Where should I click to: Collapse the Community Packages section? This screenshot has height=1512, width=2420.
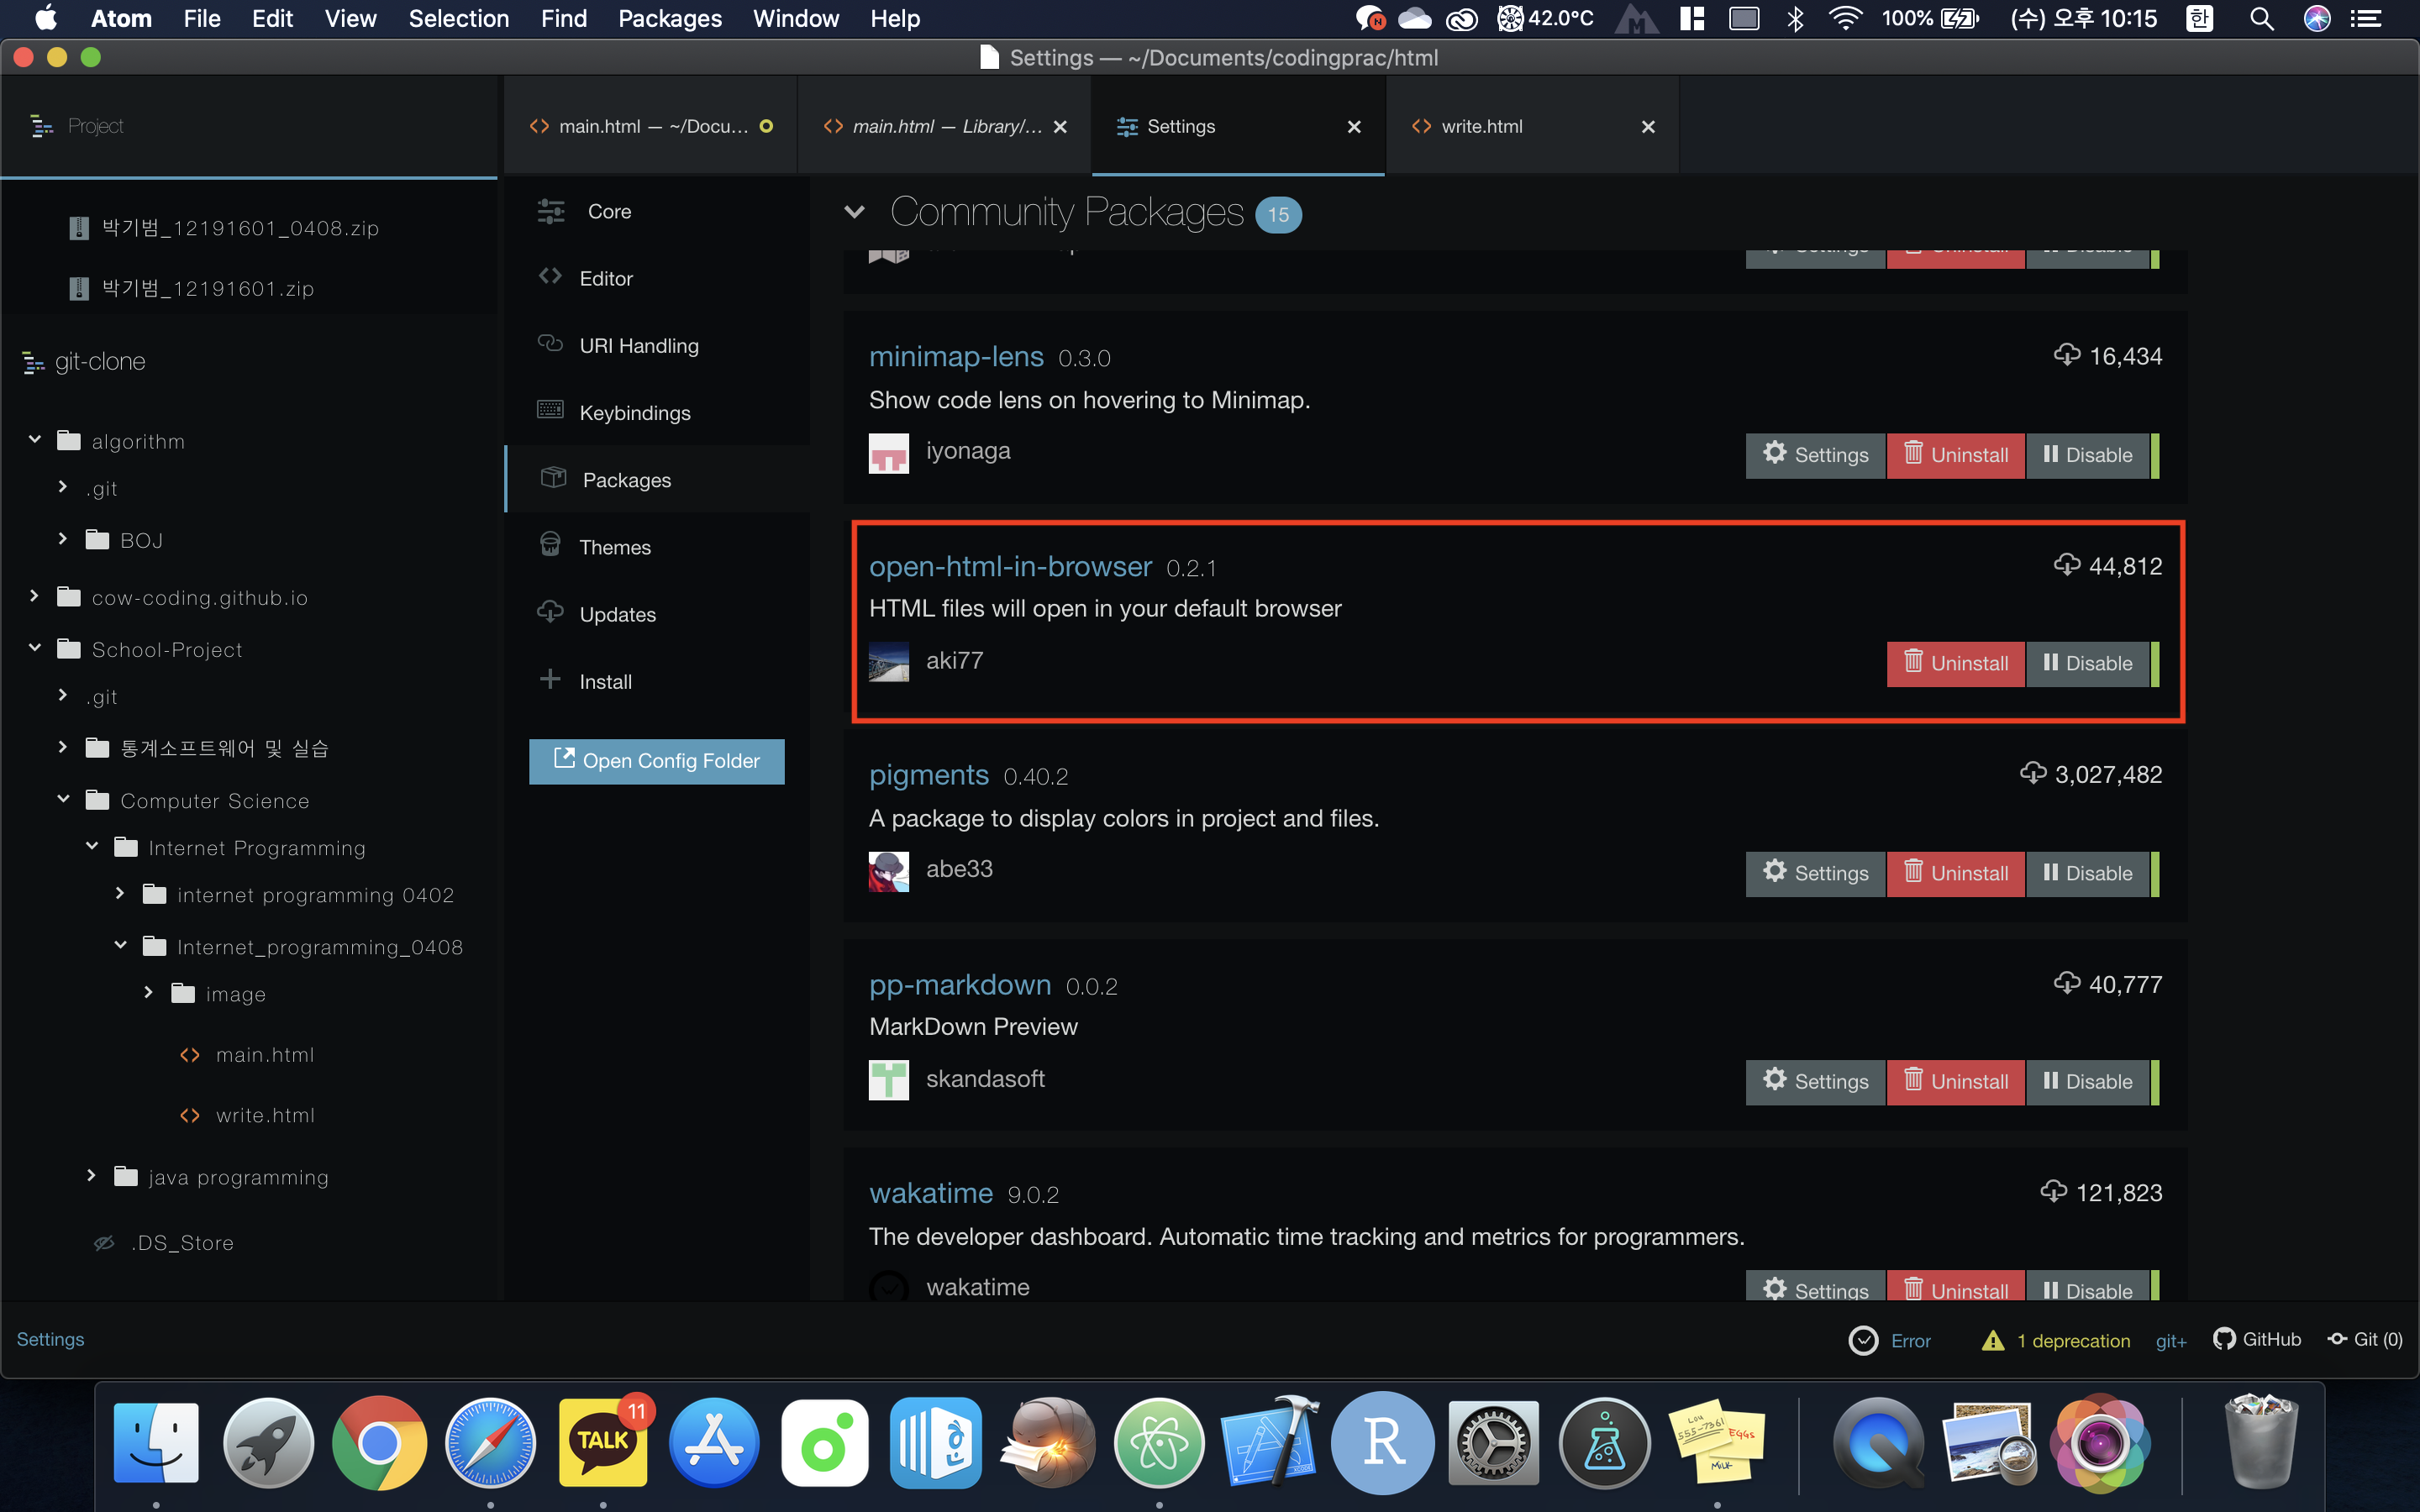click(x=854, y=212)
